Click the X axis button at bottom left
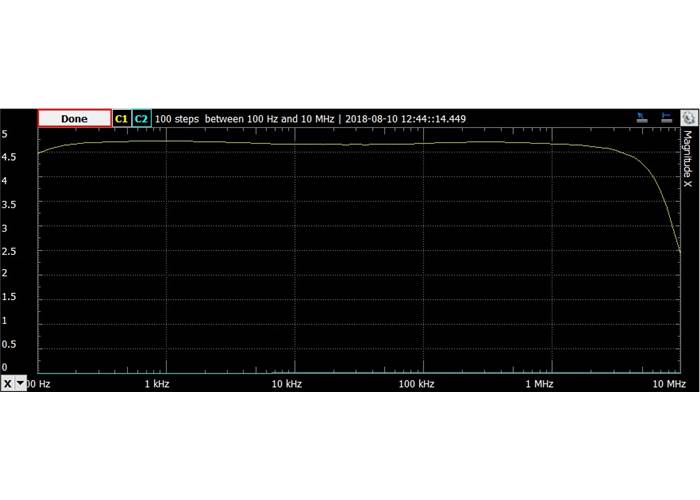700x500 pixels. [x=8, y=383]
